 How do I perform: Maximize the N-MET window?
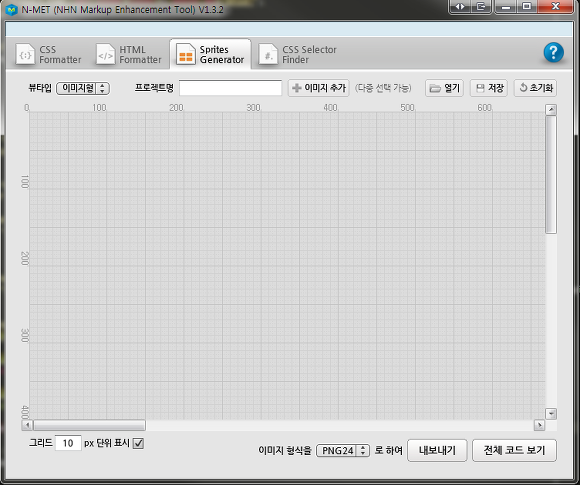[527, 6]
